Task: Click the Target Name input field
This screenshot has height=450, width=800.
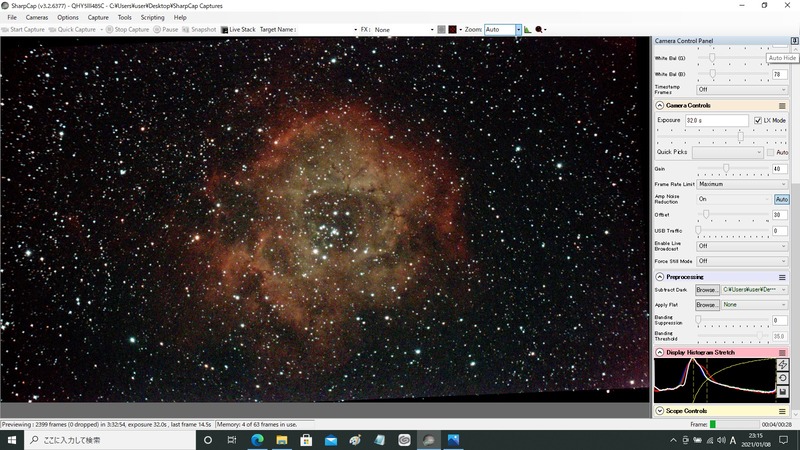Action: (324, 30)
